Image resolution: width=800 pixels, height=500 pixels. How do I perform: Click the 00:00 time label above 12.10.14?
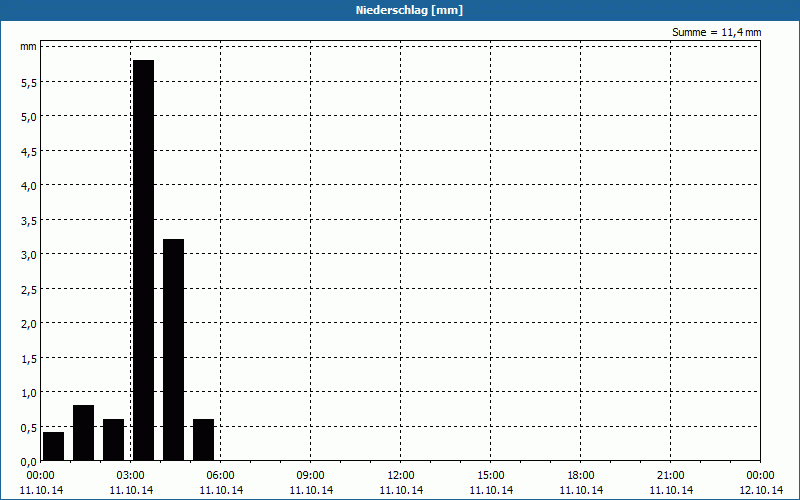point(761,476)
